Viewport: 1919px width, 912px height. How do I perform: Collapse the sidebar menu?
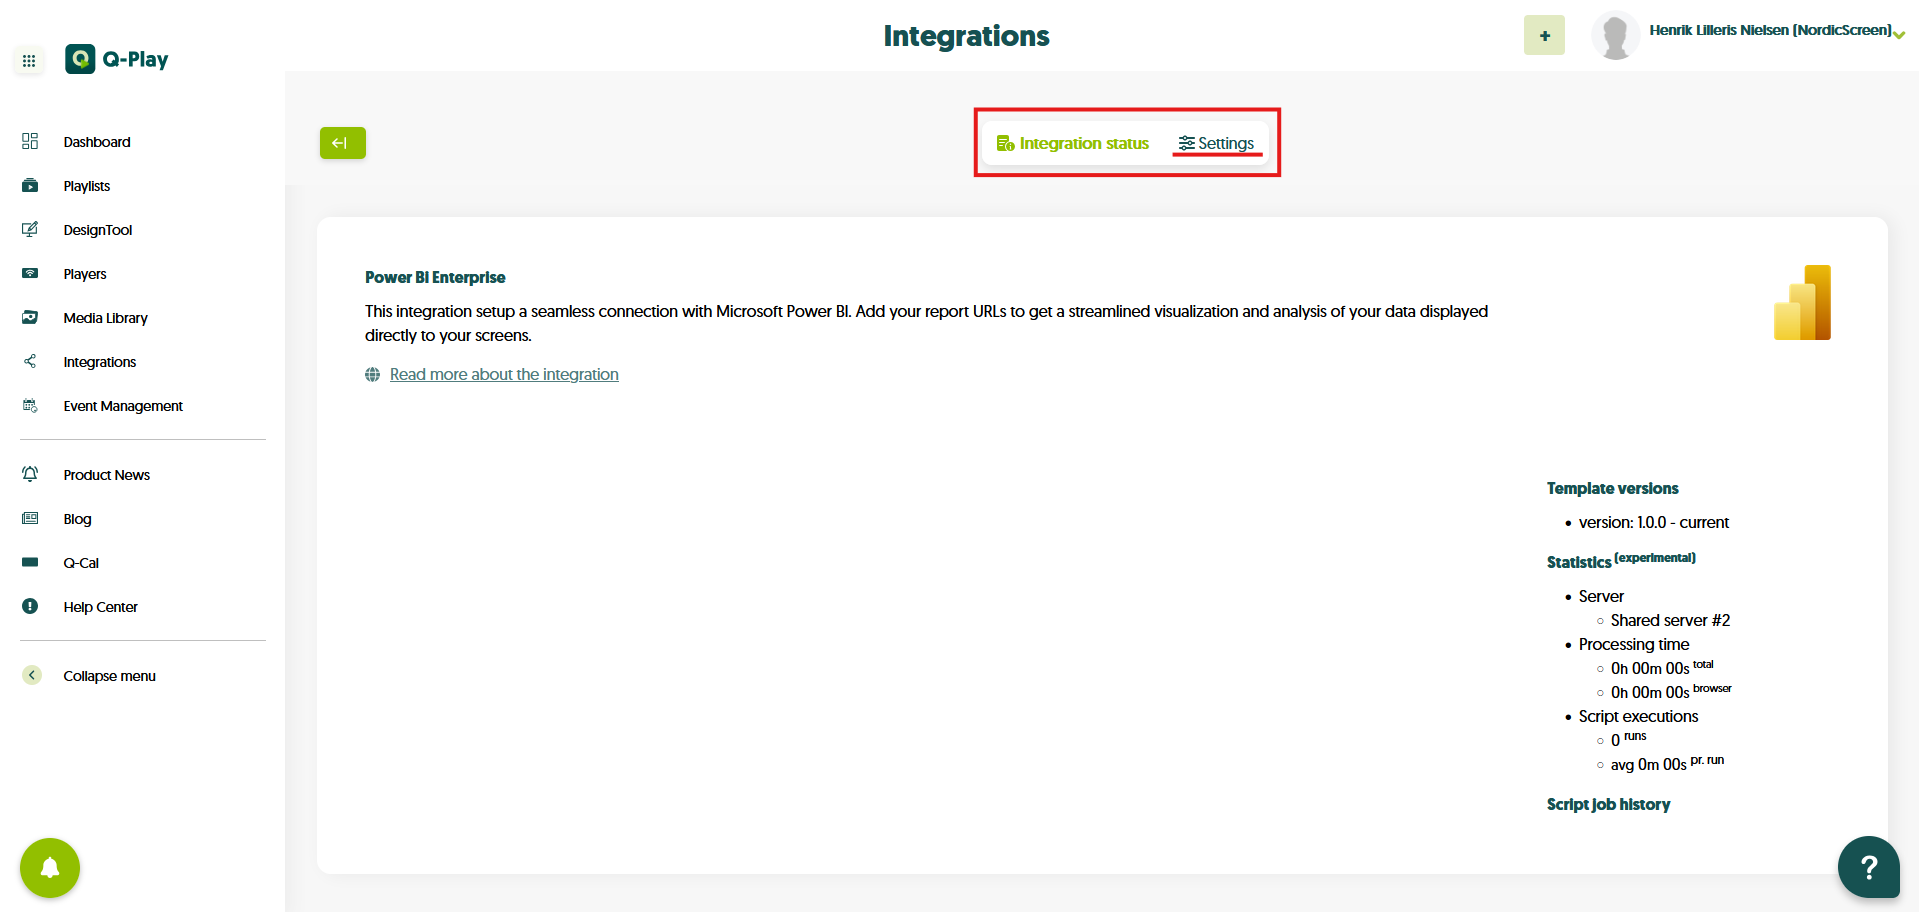[108, 676]
